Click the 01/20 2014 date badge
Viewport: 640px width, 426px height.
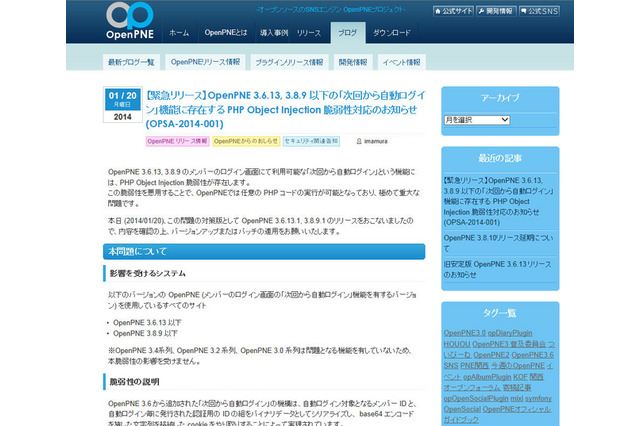point(122,105)
